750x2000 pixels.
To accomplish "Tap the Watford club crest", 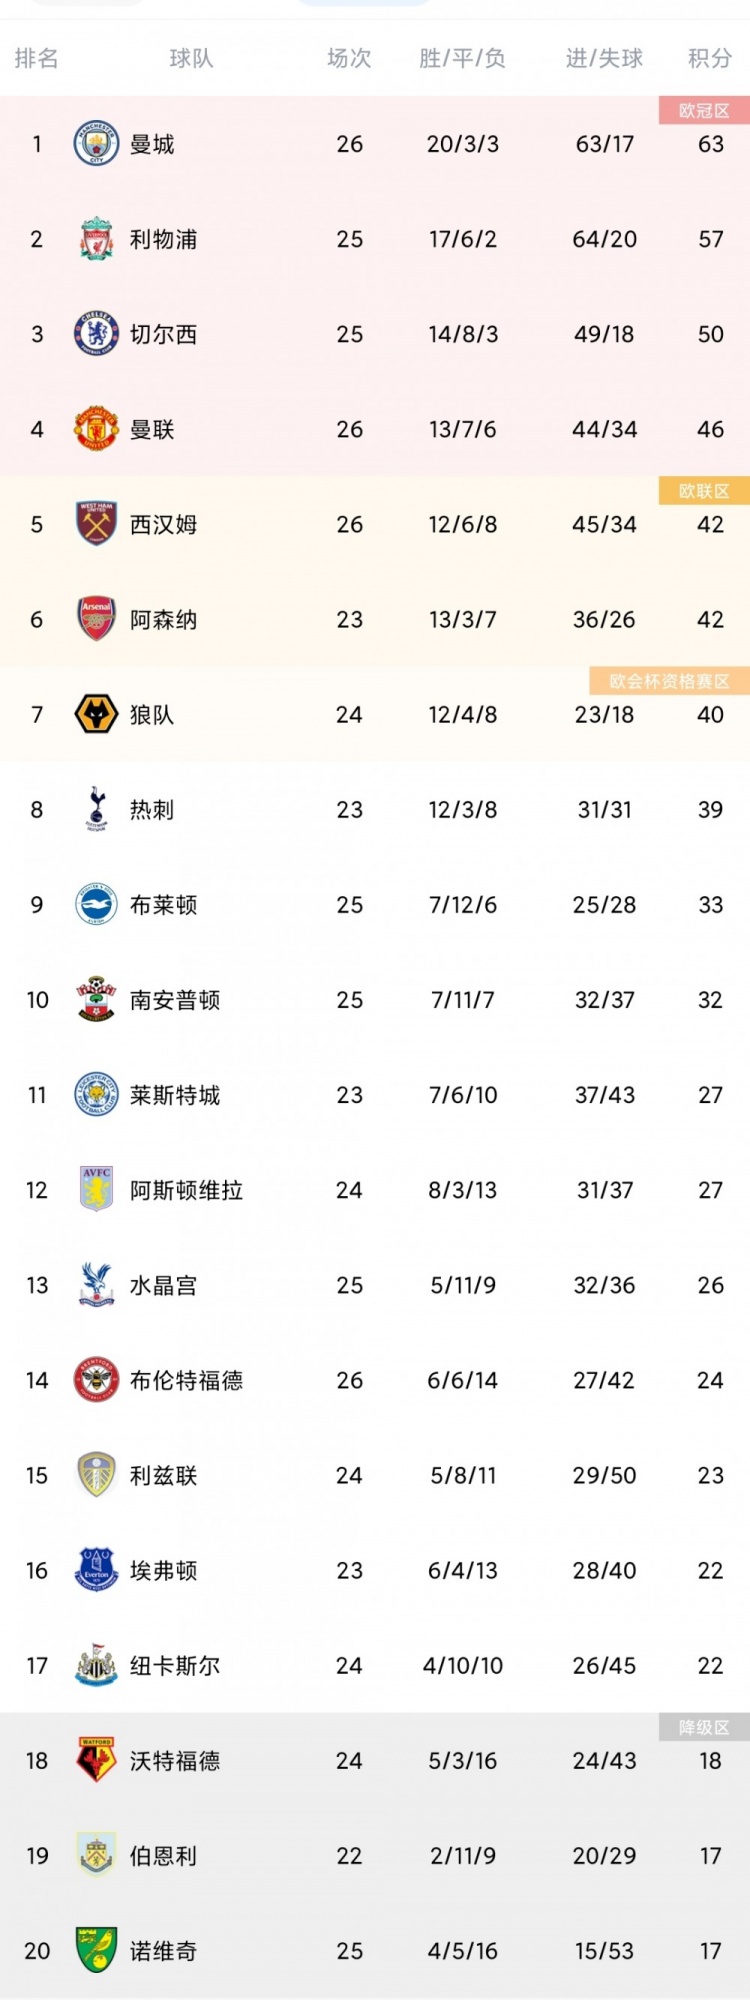I will [97, 1760].
